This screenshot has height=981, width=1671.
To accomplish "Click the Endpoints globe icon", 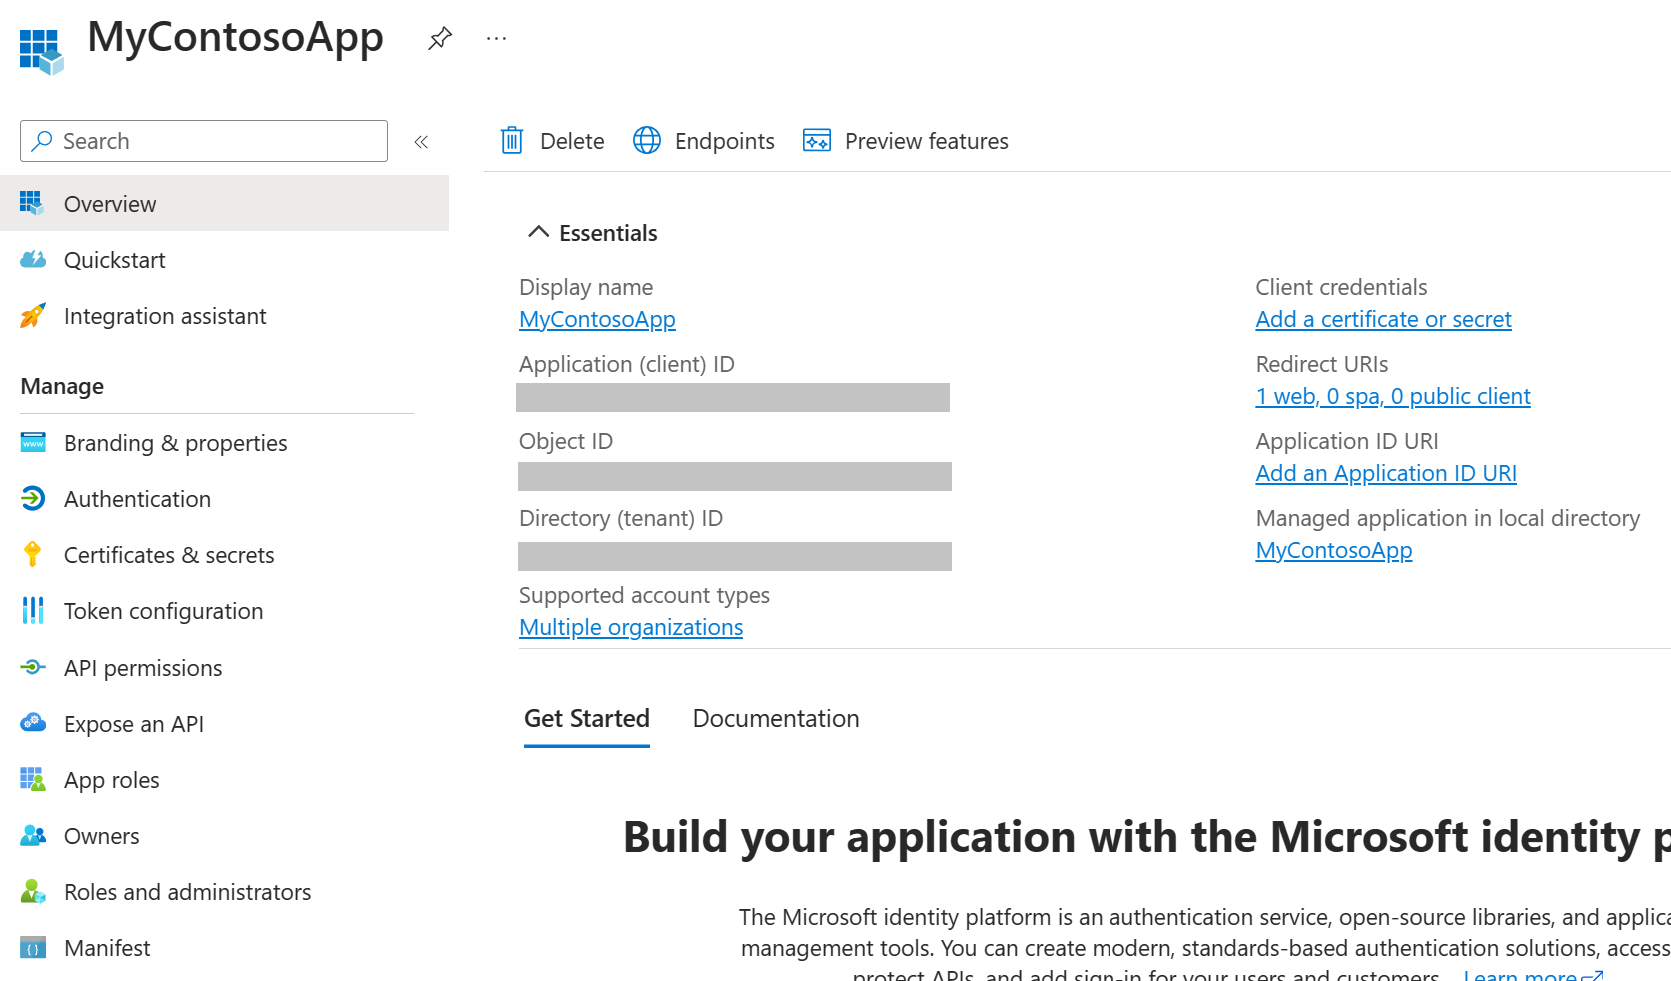I will pyautogui.click(x=647, y=141).
